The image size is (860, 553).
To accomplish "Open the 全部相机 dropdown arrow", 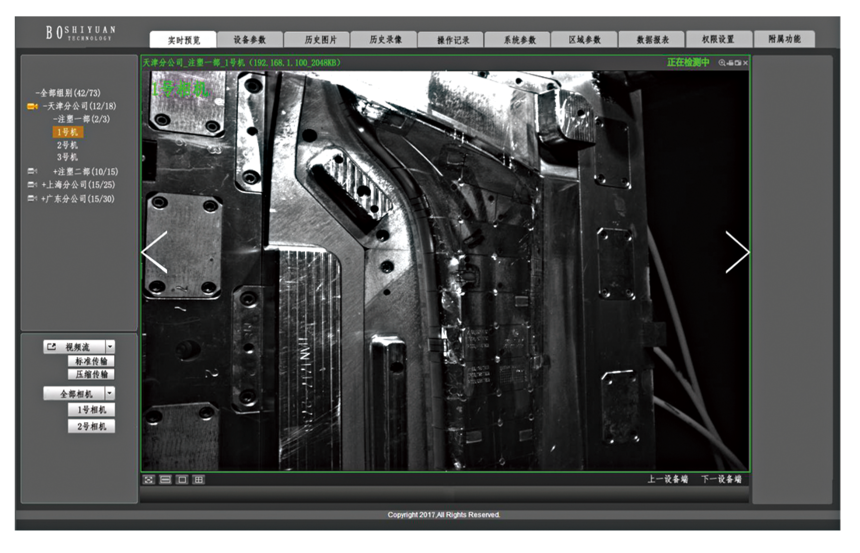I will (110, 393).
